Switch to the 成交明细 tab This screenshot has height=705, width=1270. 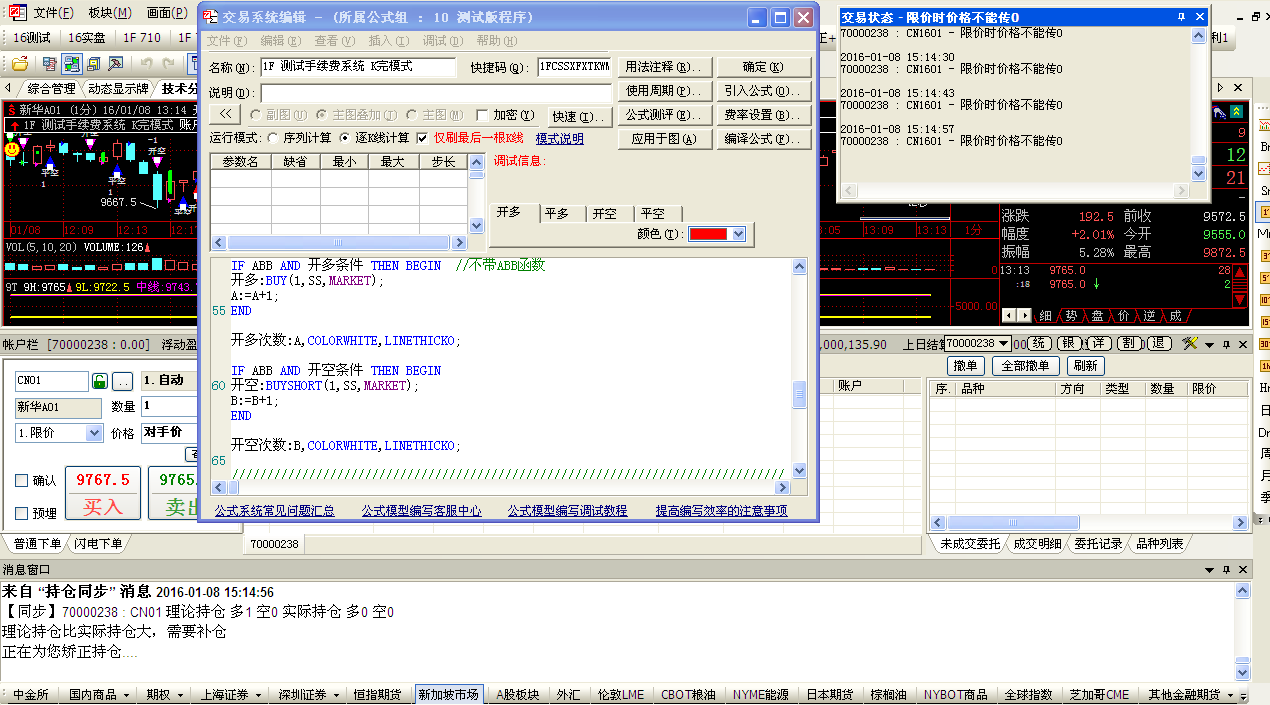[1037, 543]
